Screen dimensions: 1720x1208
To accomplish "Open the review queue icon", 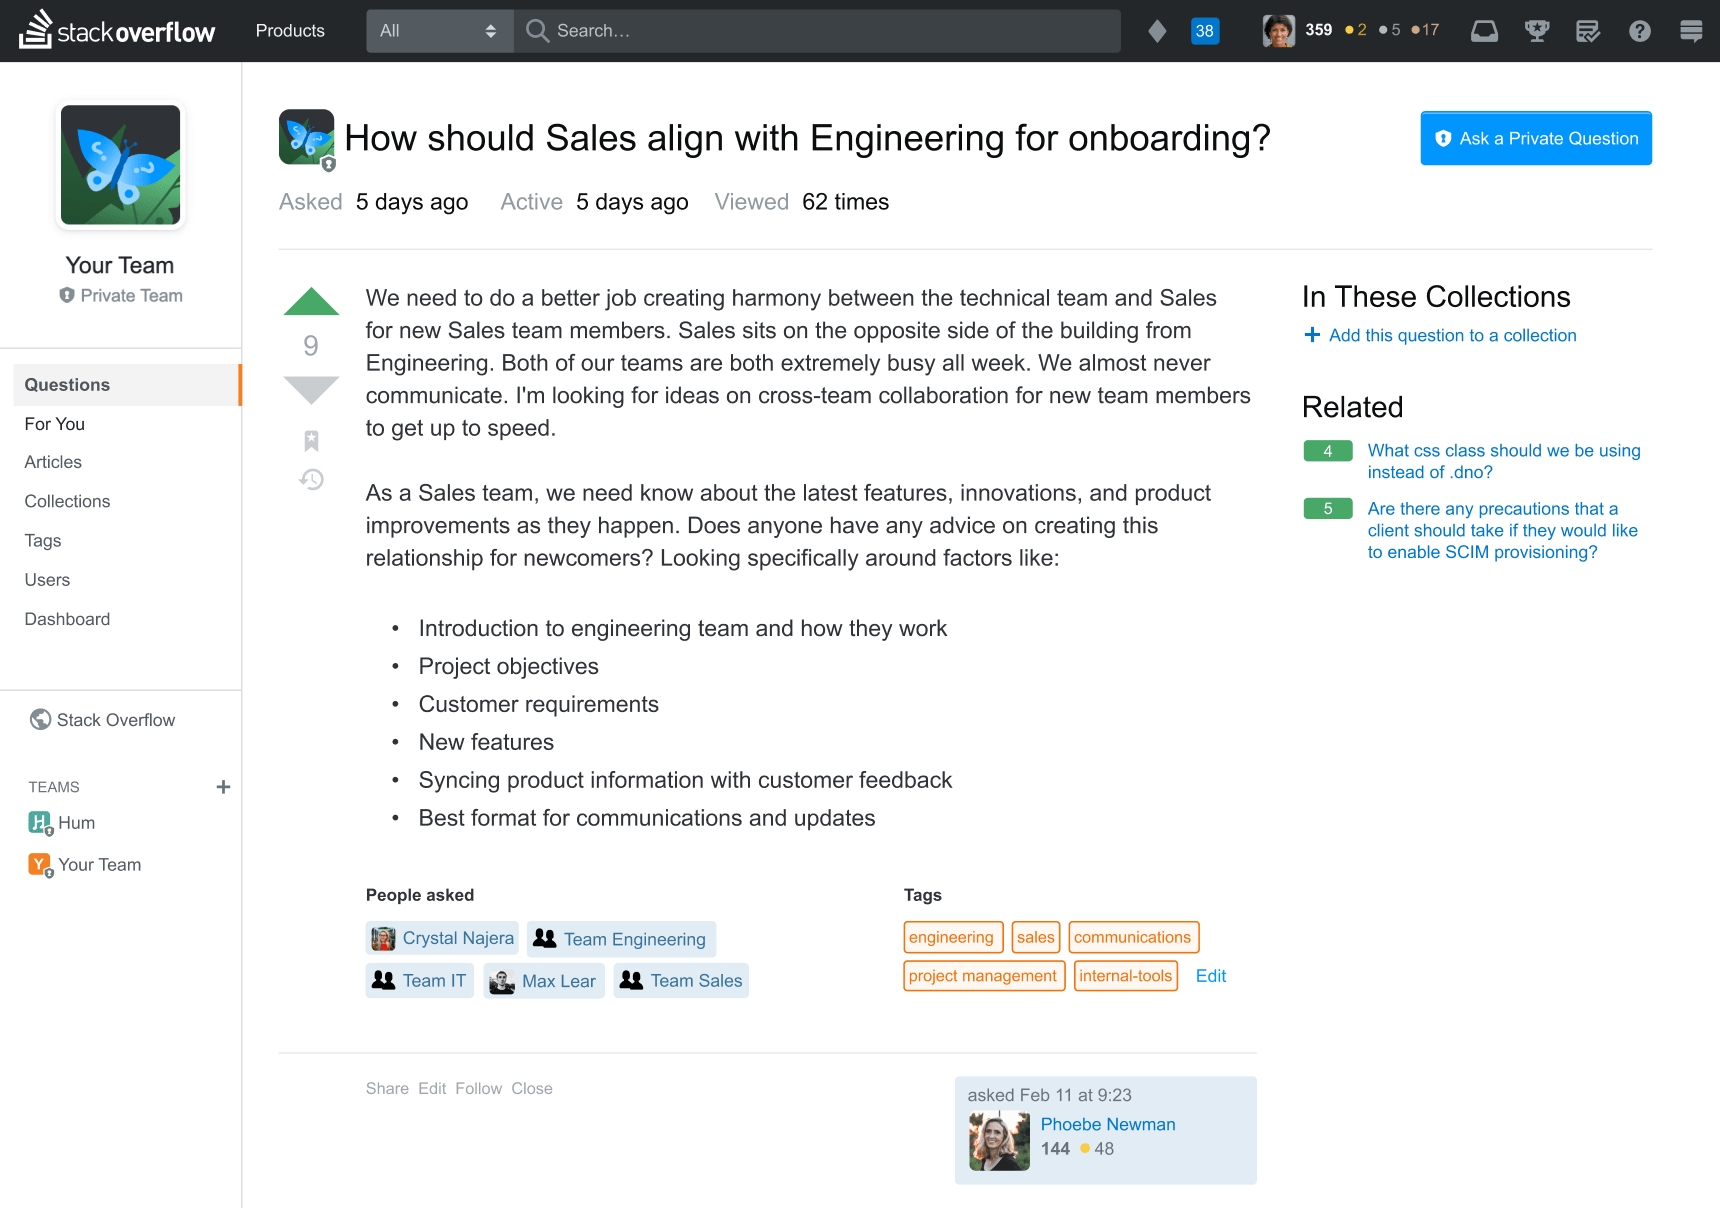I will [1589, 30].
